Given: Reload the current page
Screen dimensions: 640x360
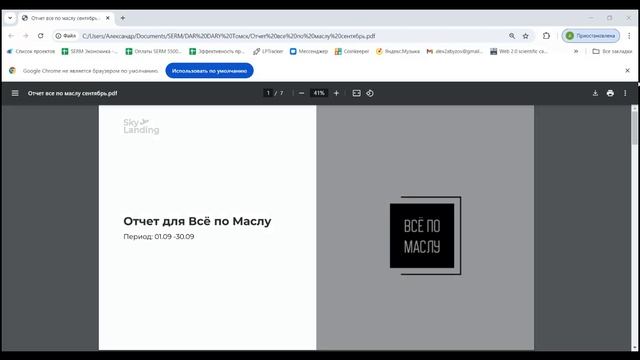Looking at the screenshot, I should click(40, 36).
